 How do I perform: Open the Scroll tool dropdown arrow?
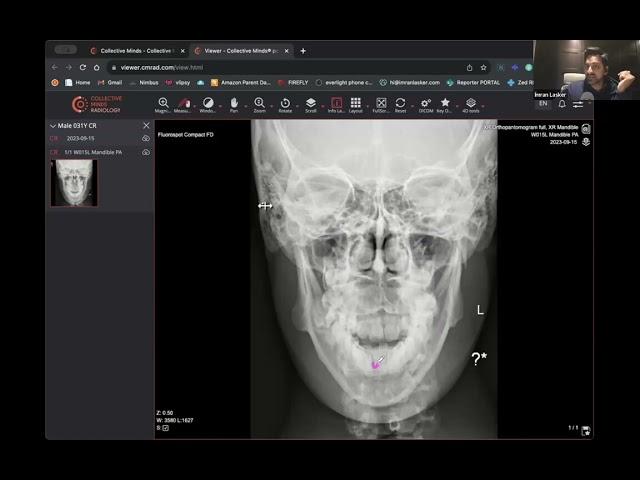[x=322, y=106]
